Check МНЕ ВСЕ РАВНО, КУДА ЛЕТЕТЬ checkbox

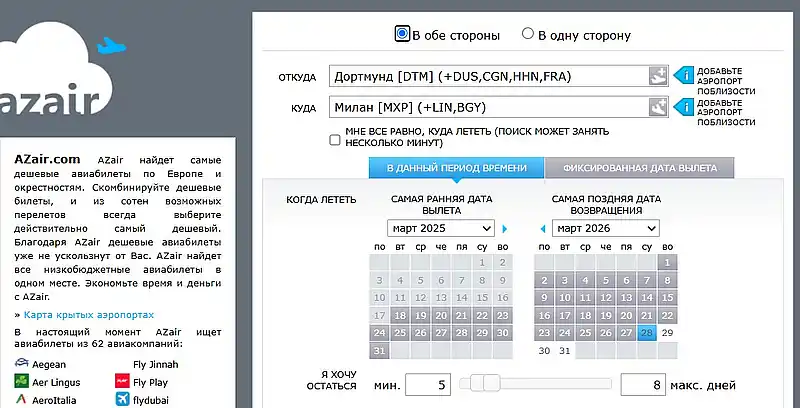(335, 140)
